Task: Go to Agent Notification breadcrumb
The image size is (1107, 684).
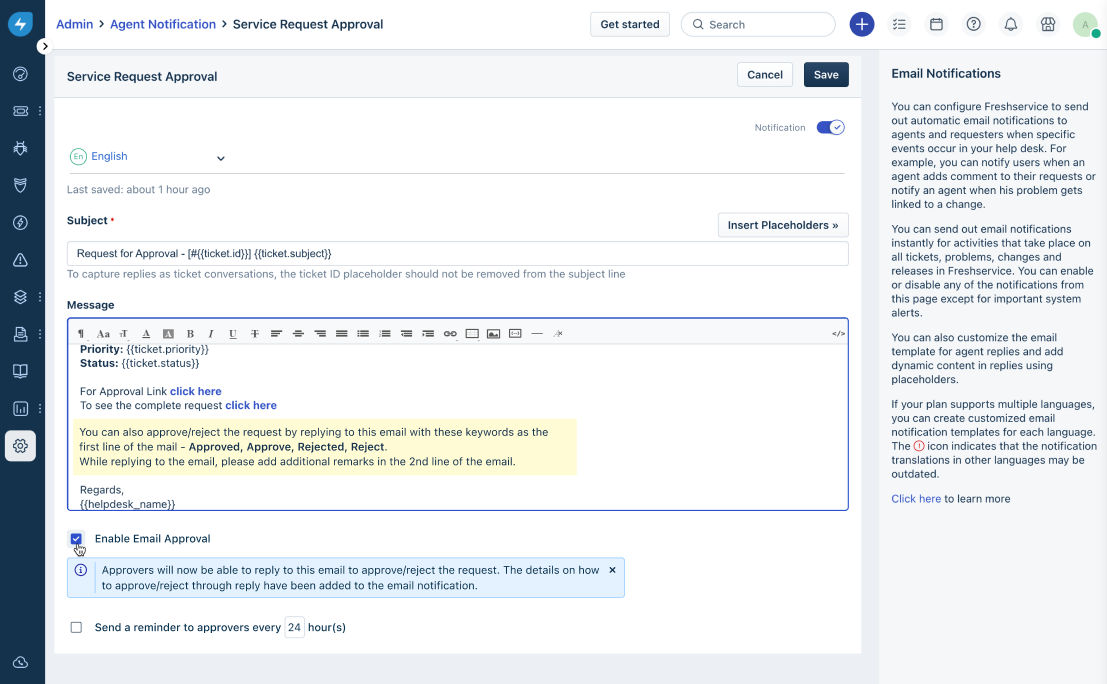Action: click(x=163, y=24)
